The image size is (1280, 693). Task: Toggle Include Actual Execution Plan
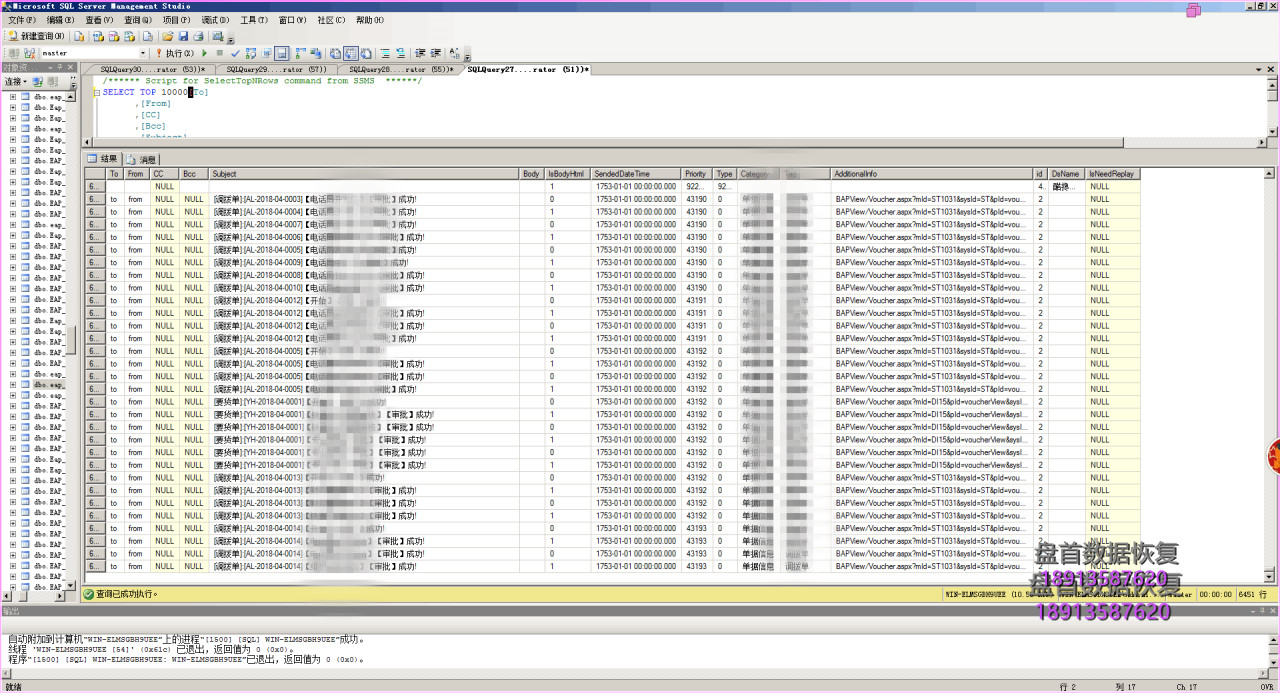click(x=301, y=53)
